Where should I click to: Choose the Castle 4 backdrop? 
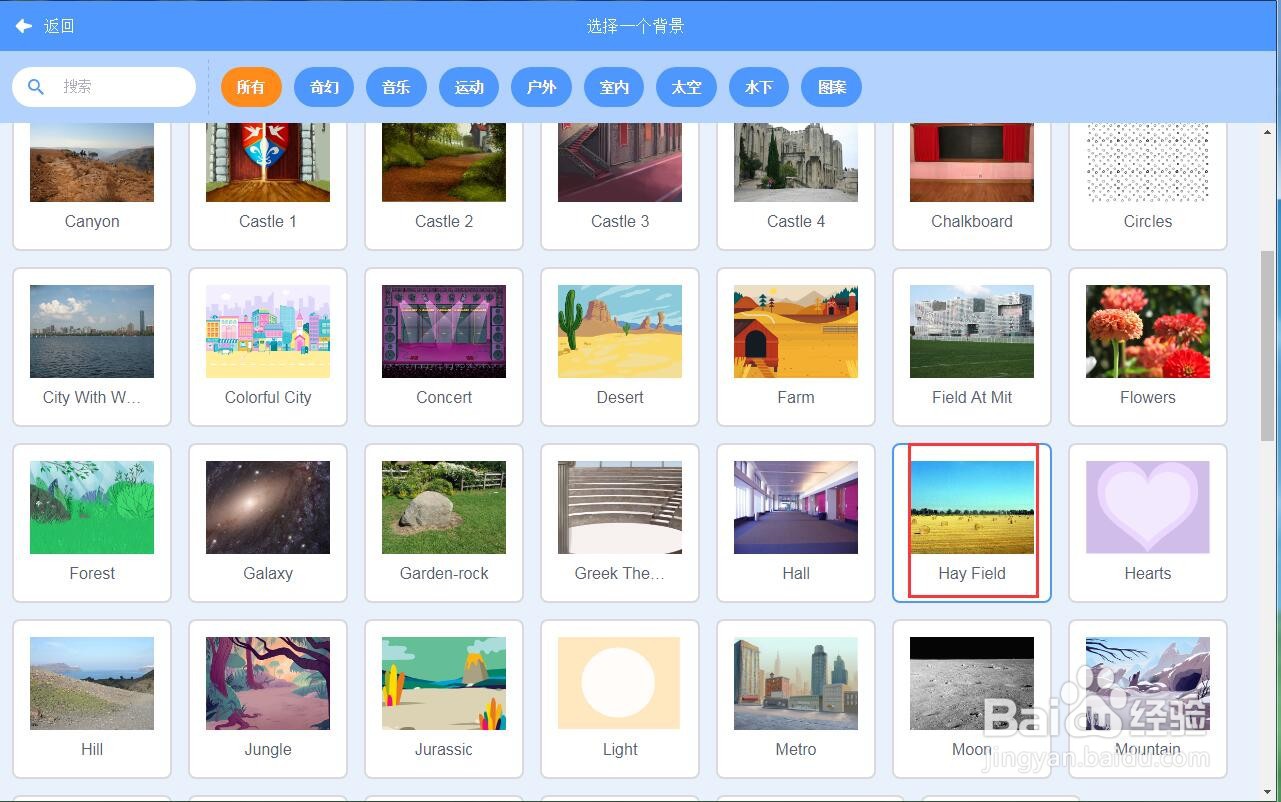point(796,185)
